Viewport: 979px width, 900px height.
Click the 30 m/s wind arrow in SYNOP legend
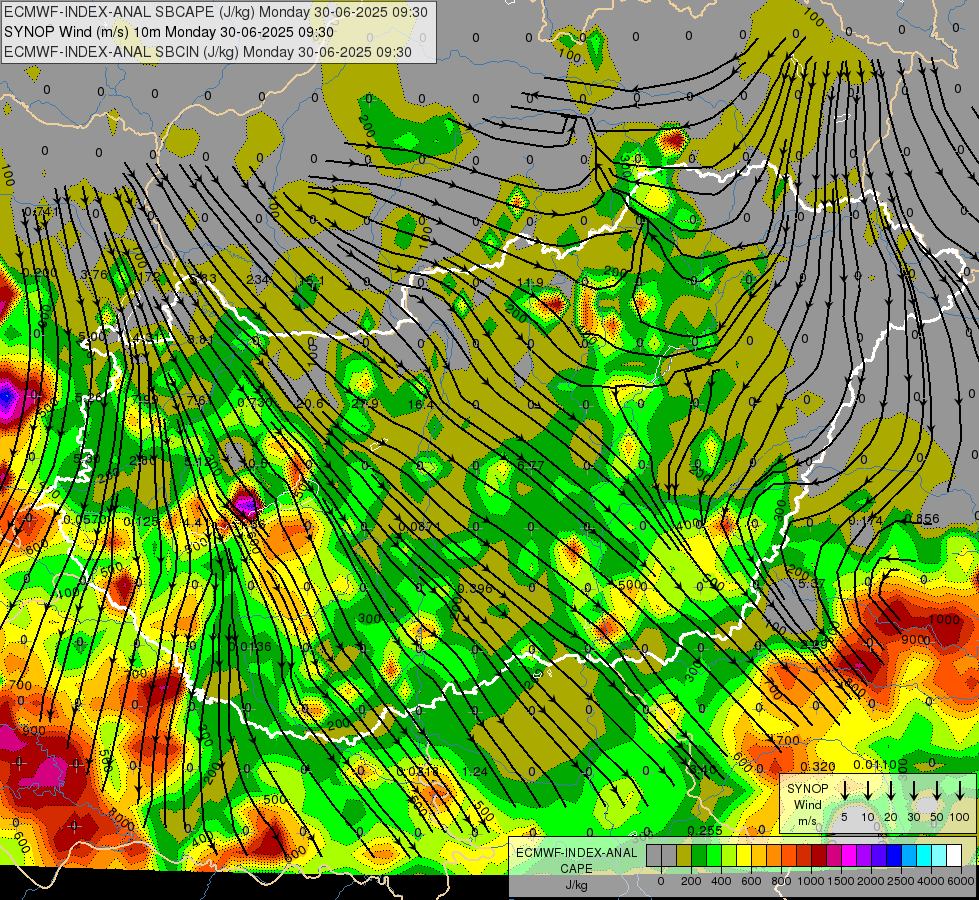click(x=913, y=790)
